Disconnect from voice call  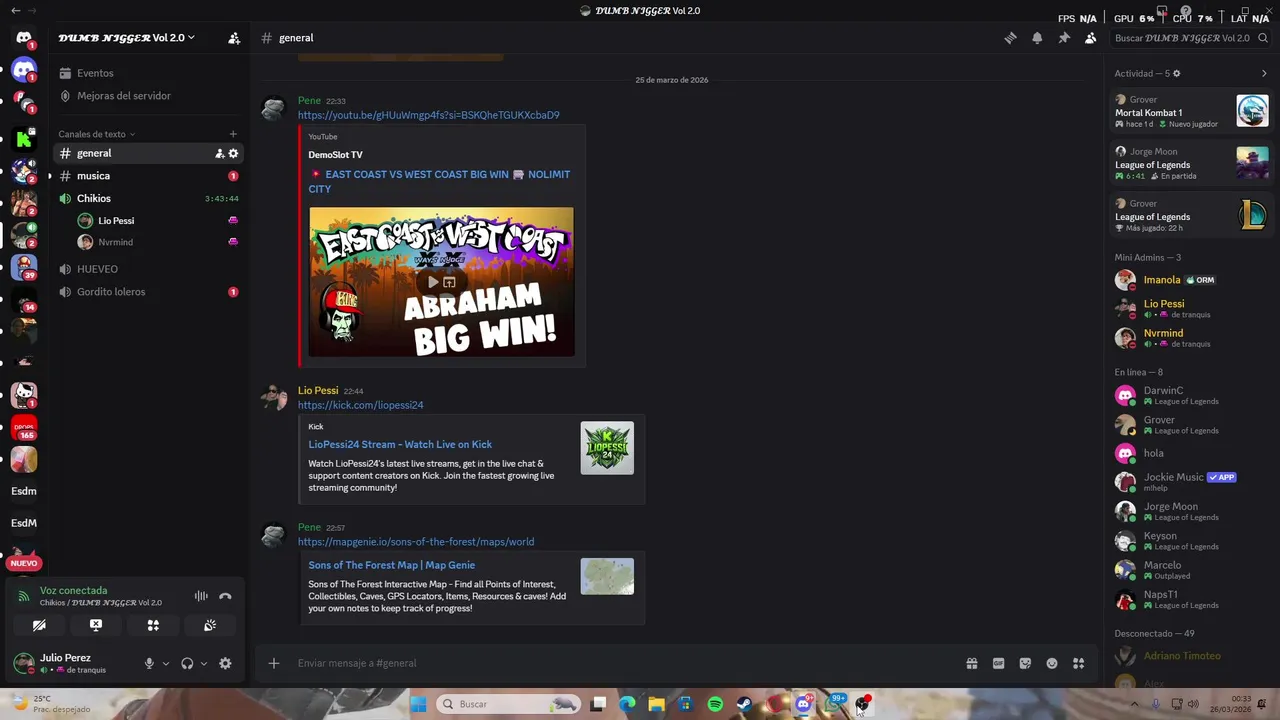tap(225, 596)
